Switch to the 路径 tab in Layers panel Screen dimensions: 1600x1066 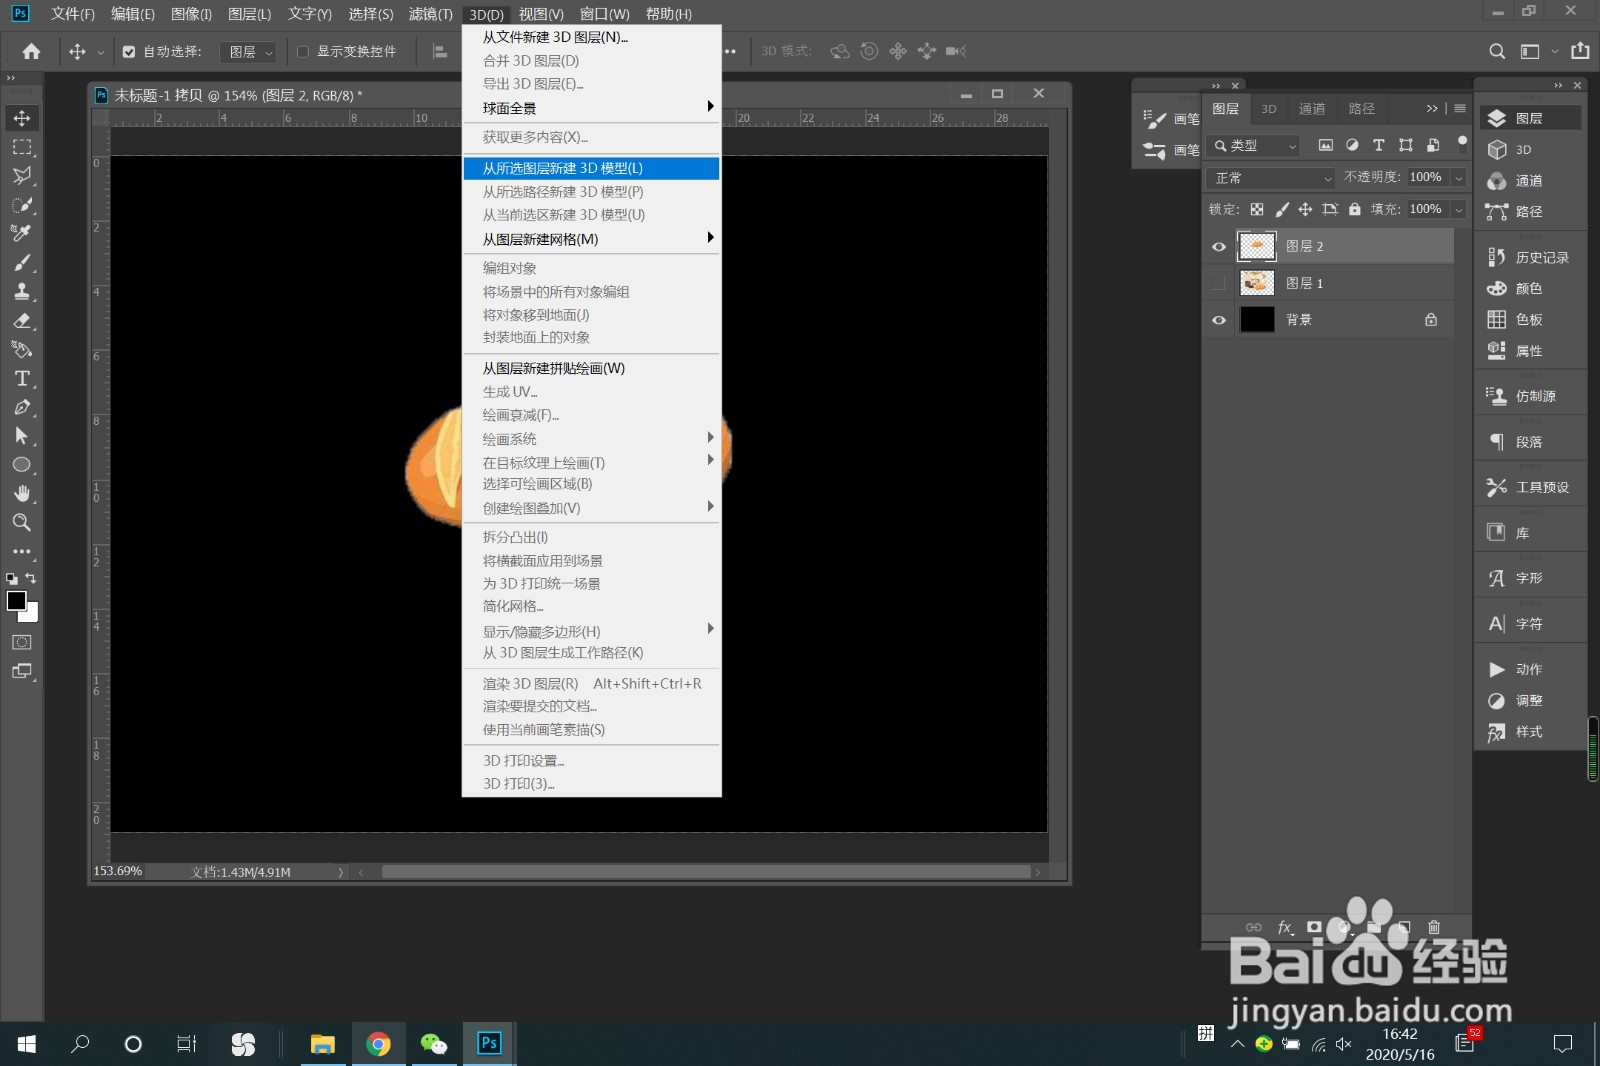(x=1362, y=109)
